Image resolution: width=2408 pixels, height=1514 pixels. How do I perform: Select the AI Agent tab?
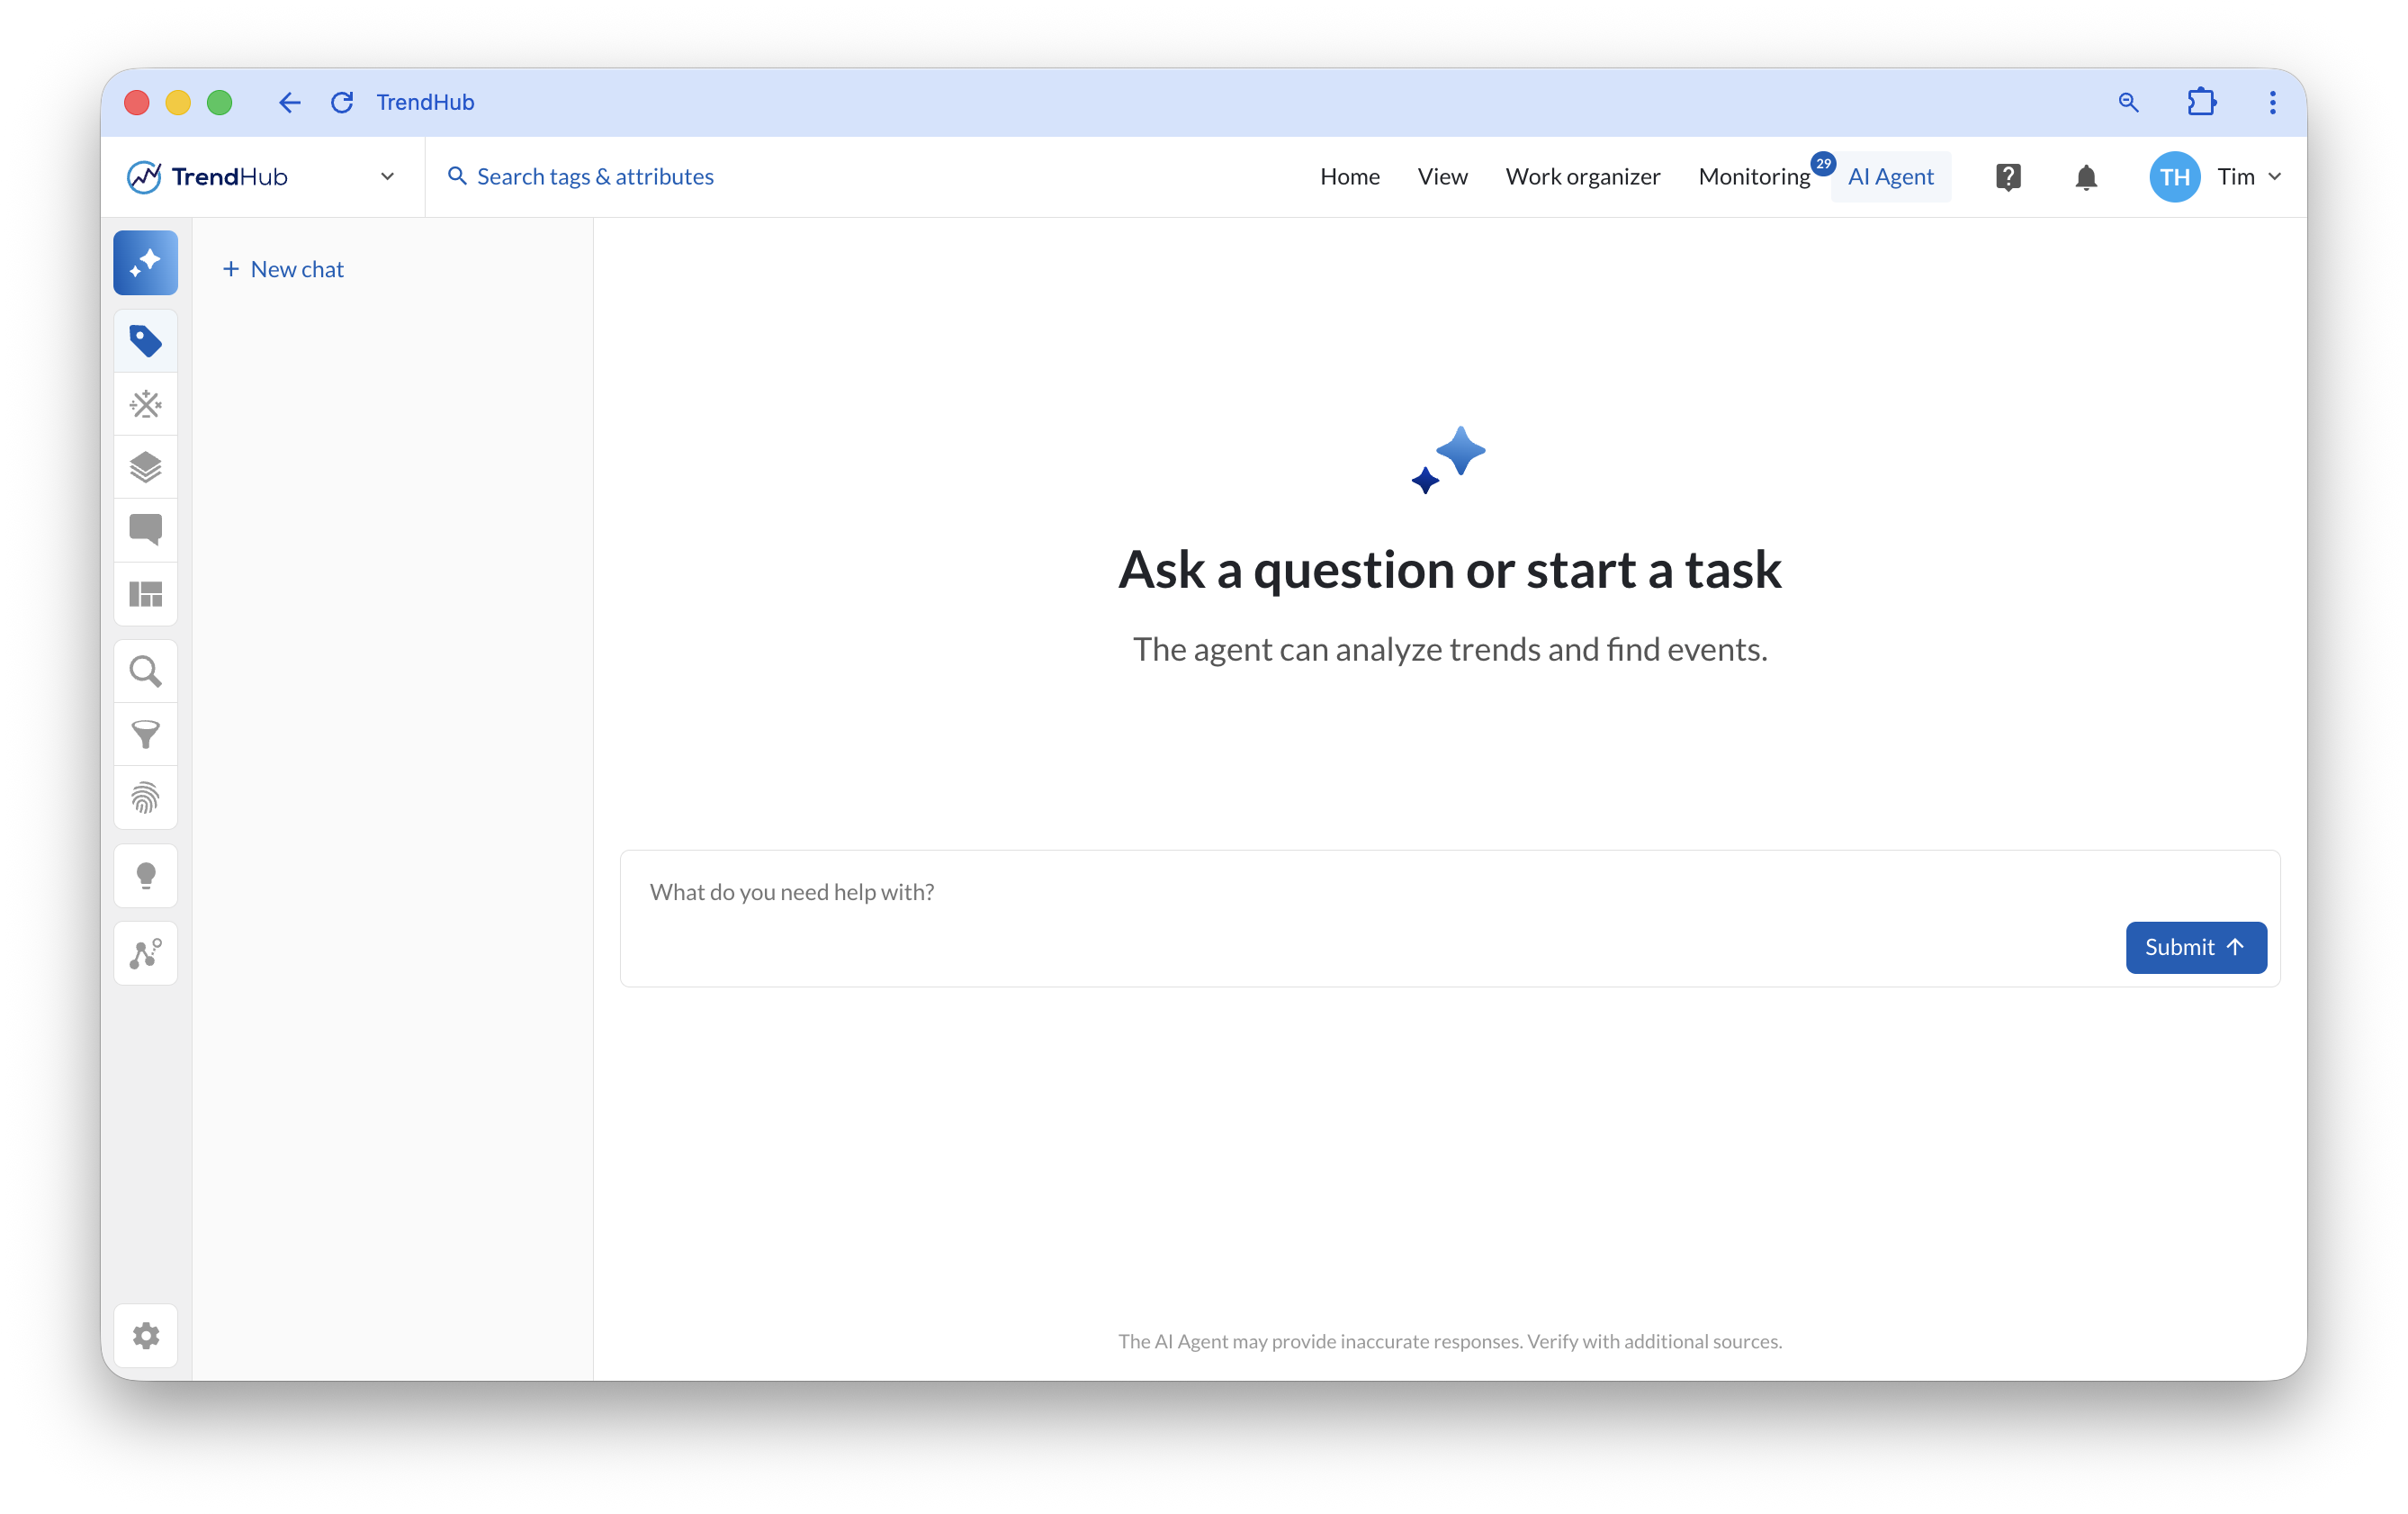1890,177
